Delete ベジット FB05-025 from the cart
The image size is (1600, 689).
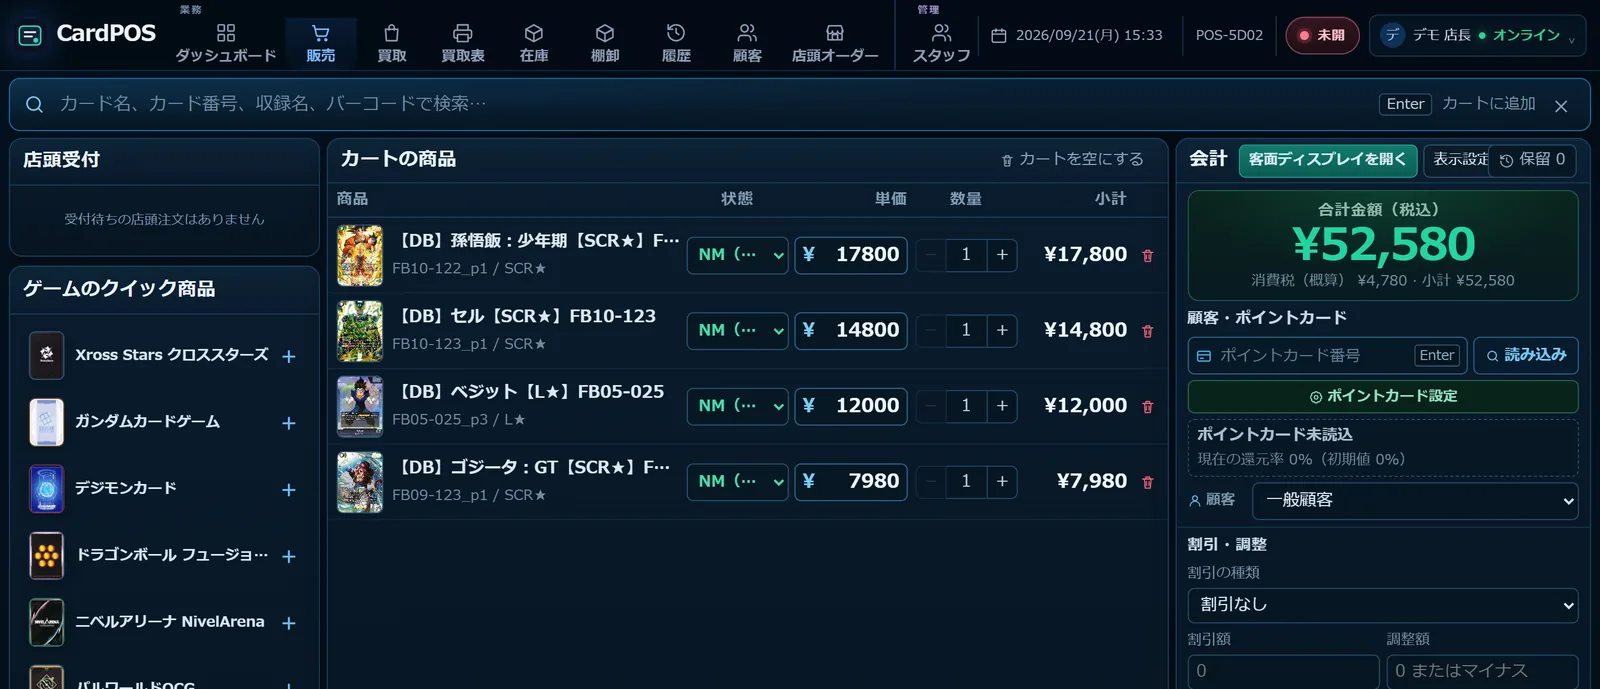tap(1148, 407)
